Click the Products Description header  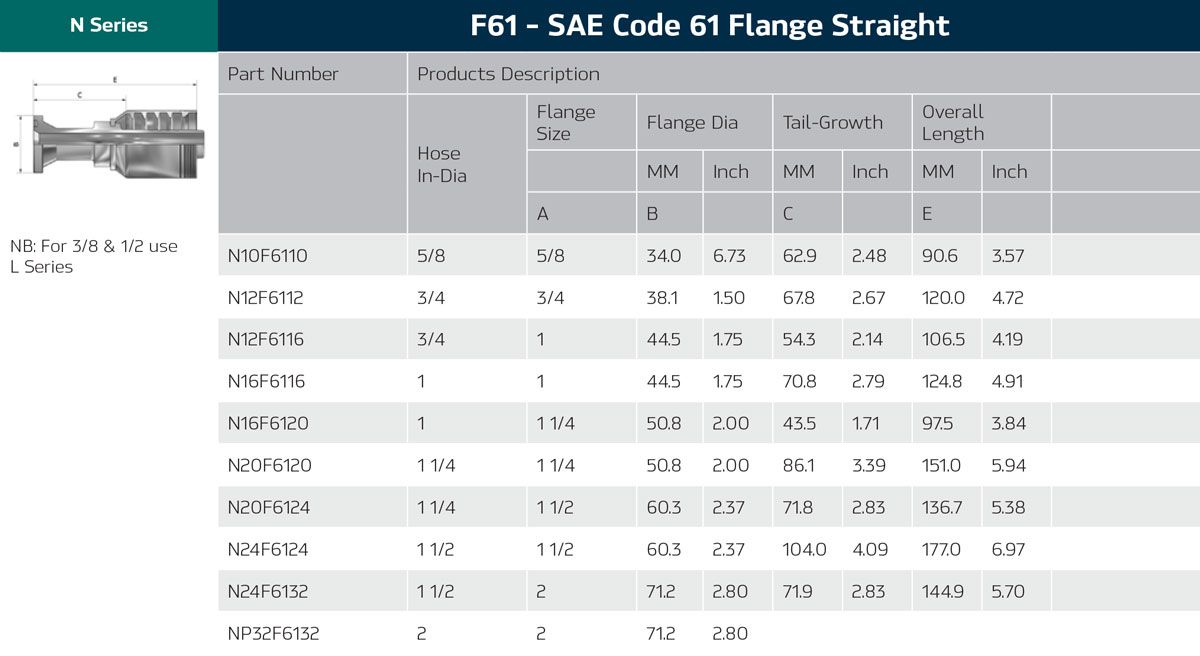click(x=508, y=74)
